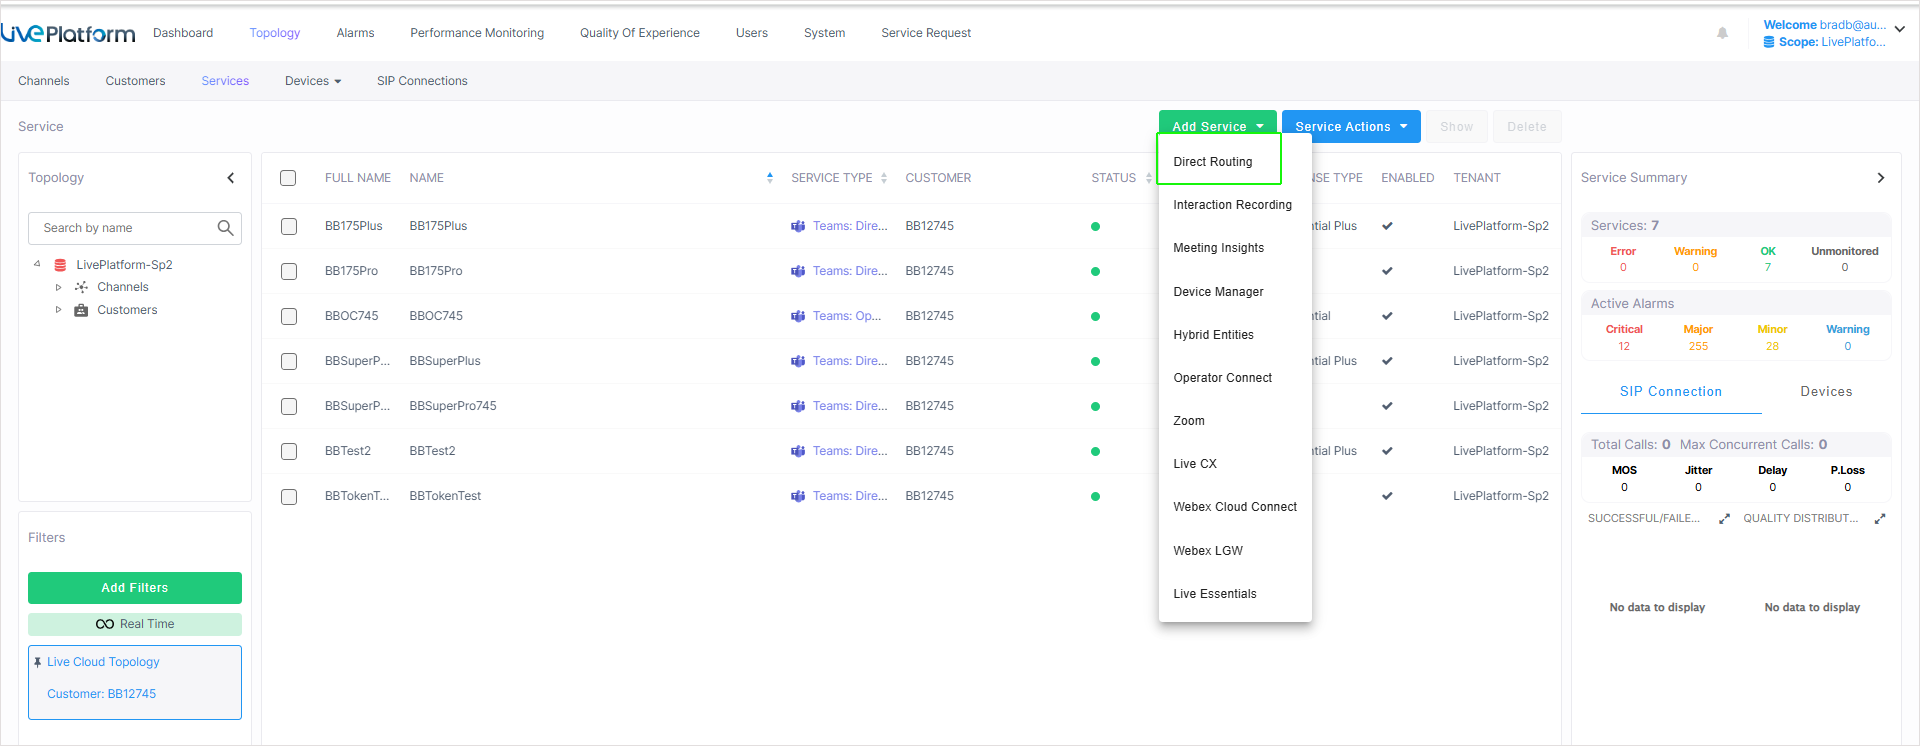1920x746 pixels.
Task: Choose Direct Routing from Add Service menu
Action: pos(1212,162)
